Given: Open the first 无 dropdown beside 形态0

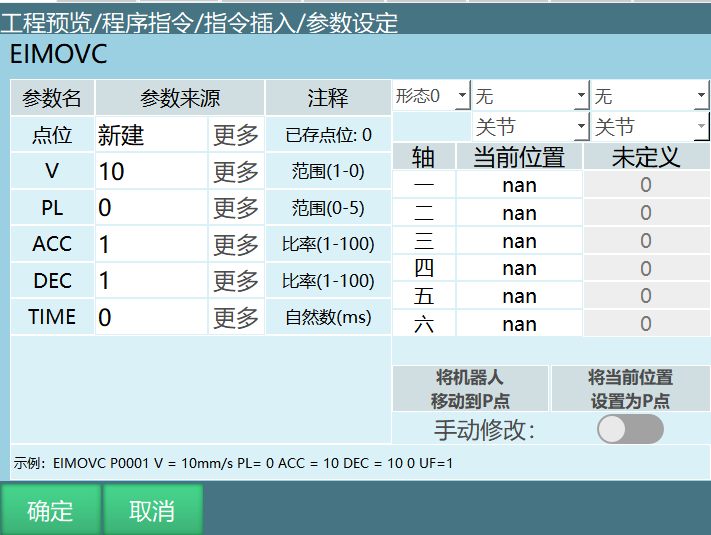Looking at the screenshot, I should click(531, 96).
